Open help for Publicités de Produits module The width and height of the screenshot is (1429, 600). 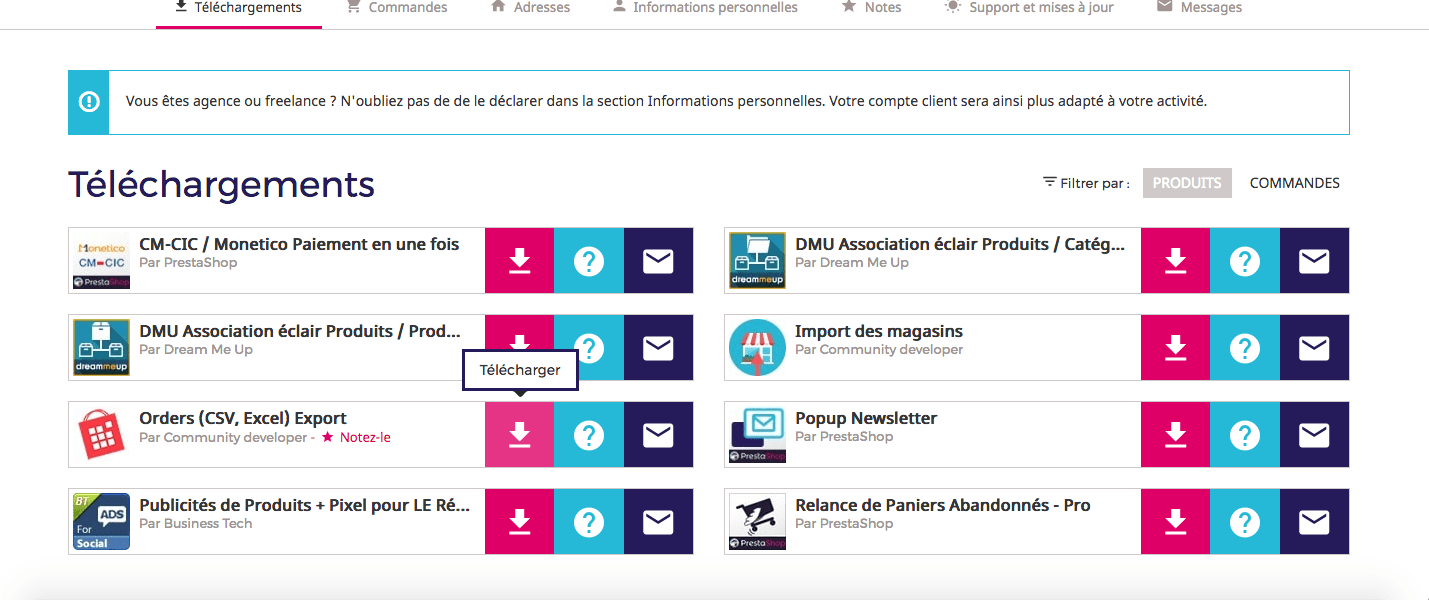pos(589,522)
